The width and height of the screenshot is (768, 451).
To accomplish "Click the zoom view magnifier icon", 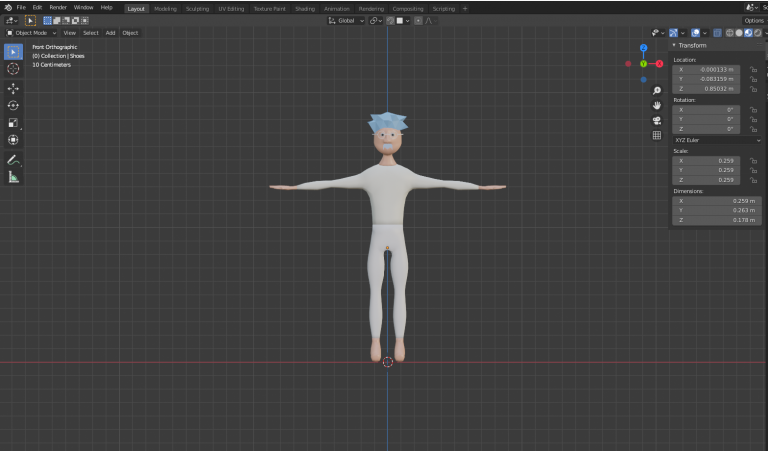I will pyautogui.click(x=657, y=91).
